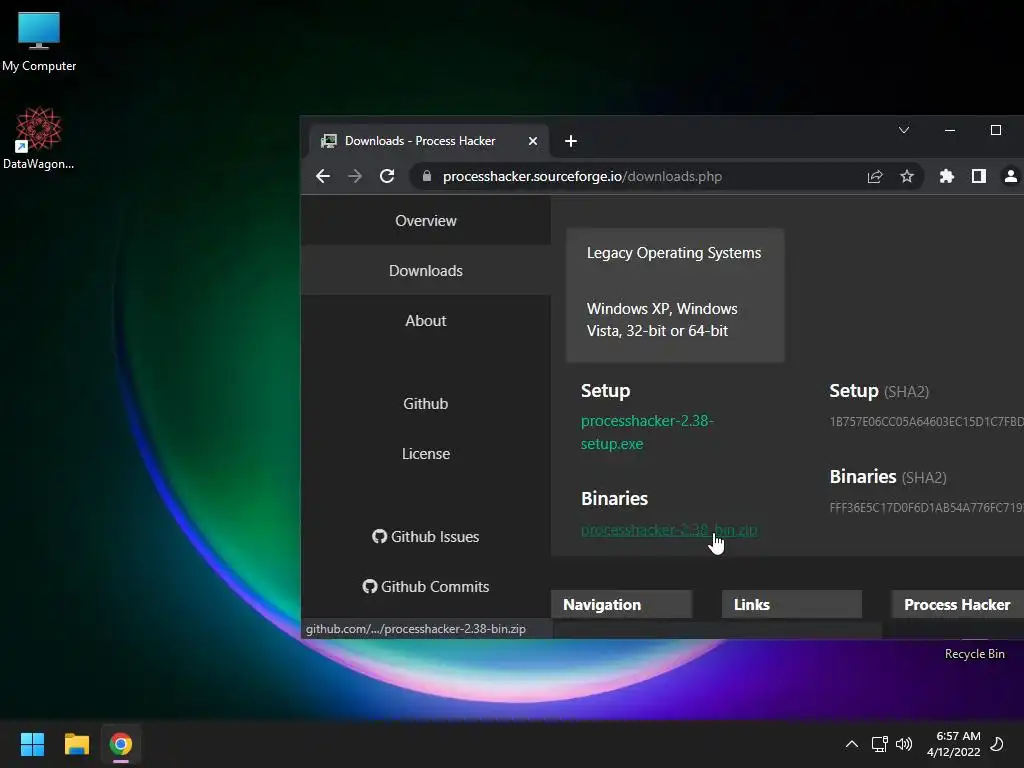
Task: Open the License sidebar link
Action: click(426, 454)
